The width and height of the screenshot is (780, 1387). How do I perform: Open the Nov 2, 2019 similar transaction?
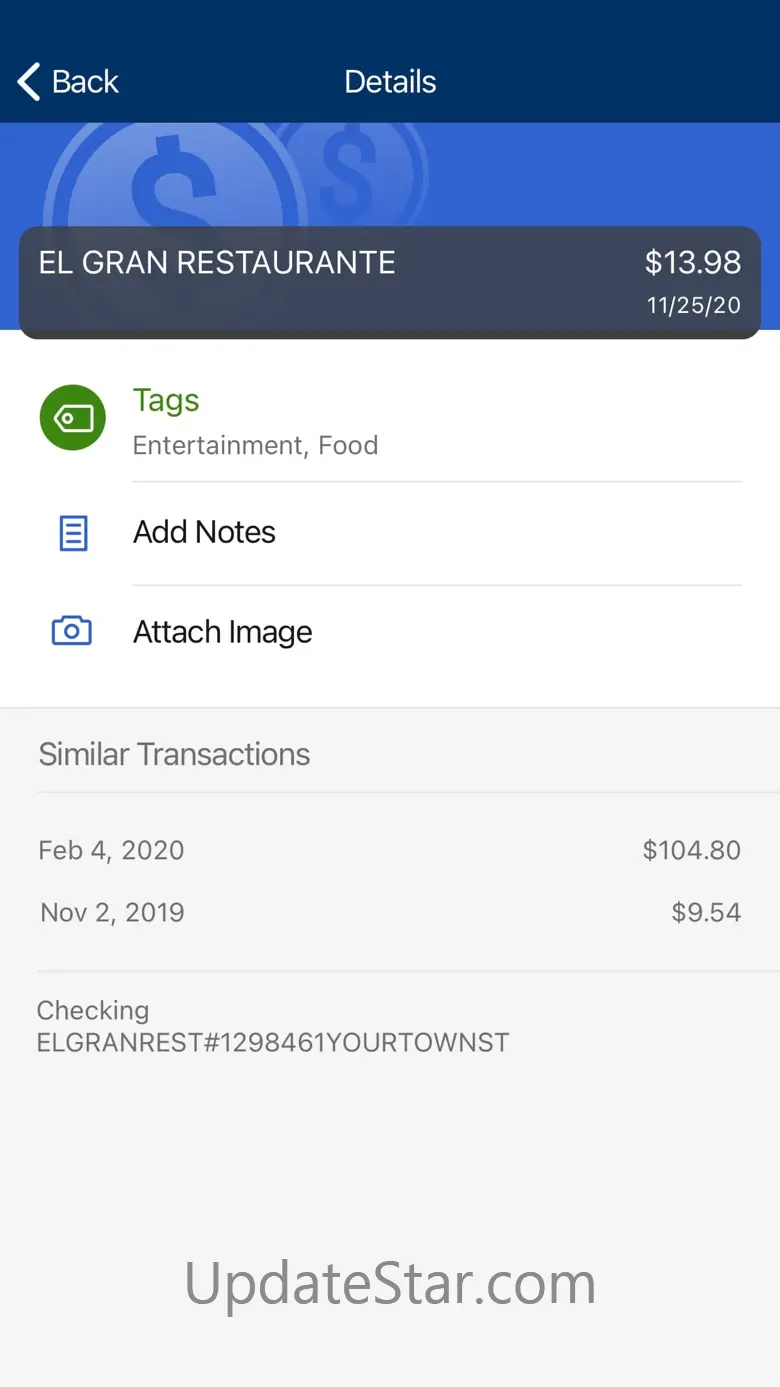click(x=112, y=912)
